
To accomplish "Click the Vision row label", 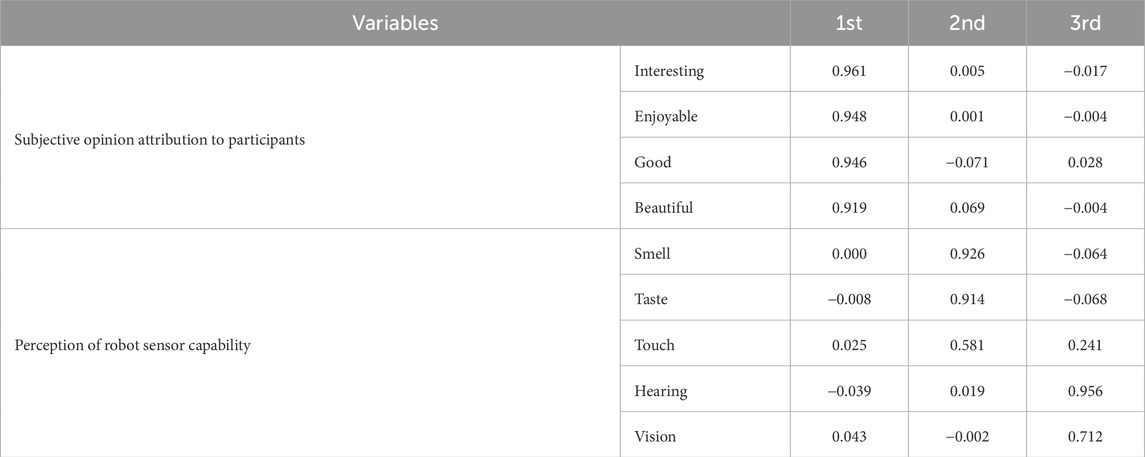I will point(655,437).
